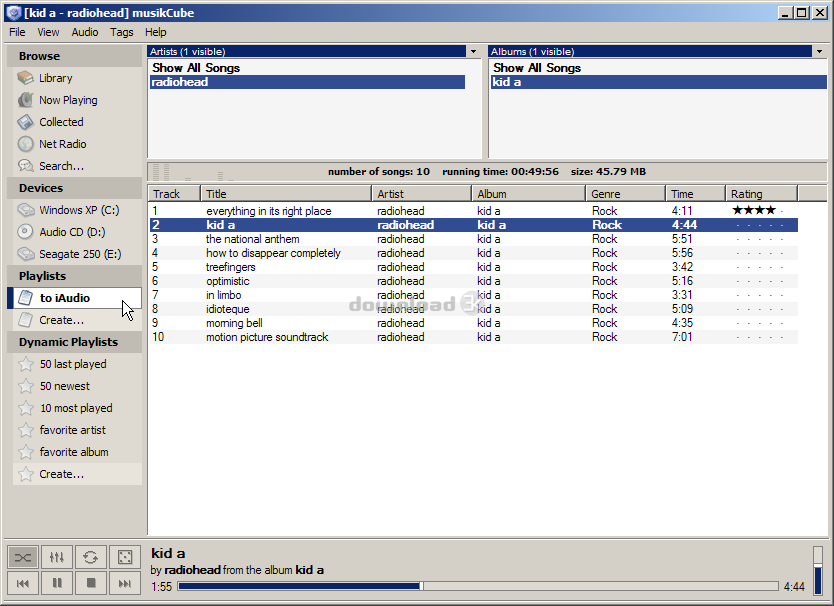Select the Audio CD (D:) disc icon

pyautogui.click(x=25, y=232)
